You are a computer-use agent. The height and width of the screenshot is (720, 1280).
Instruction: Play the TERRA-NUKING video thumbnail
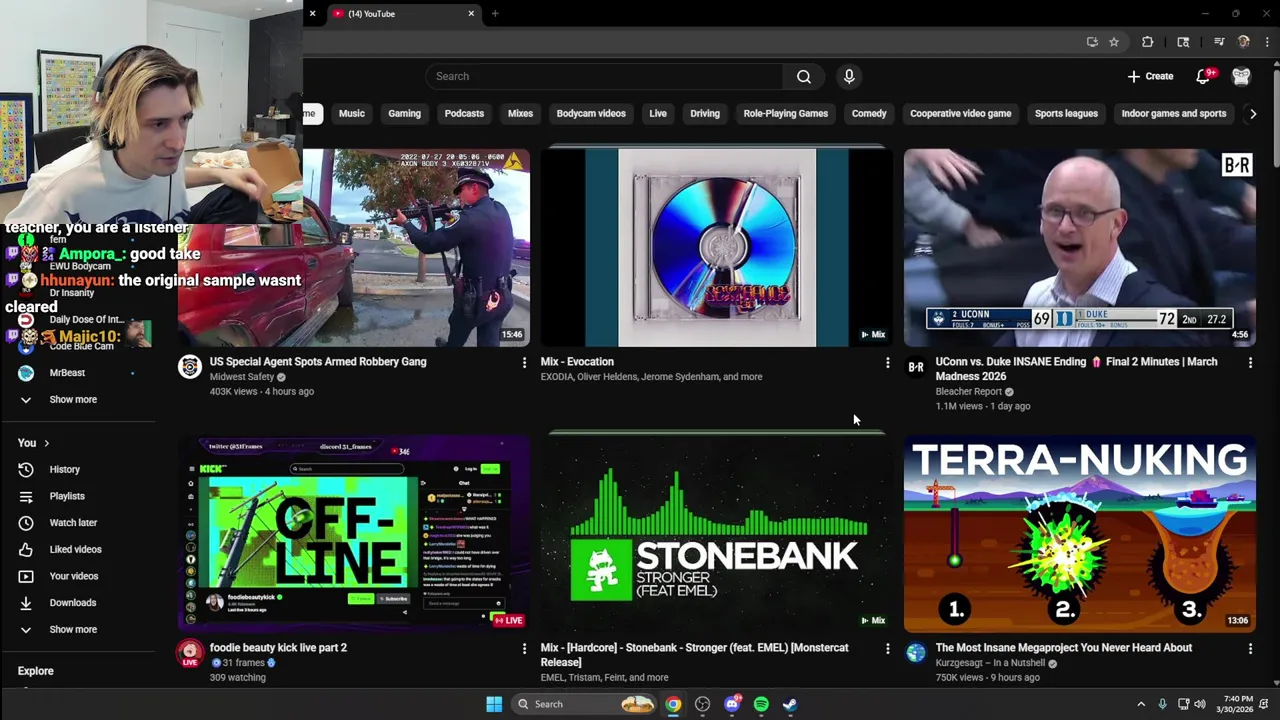(1080, 533)
